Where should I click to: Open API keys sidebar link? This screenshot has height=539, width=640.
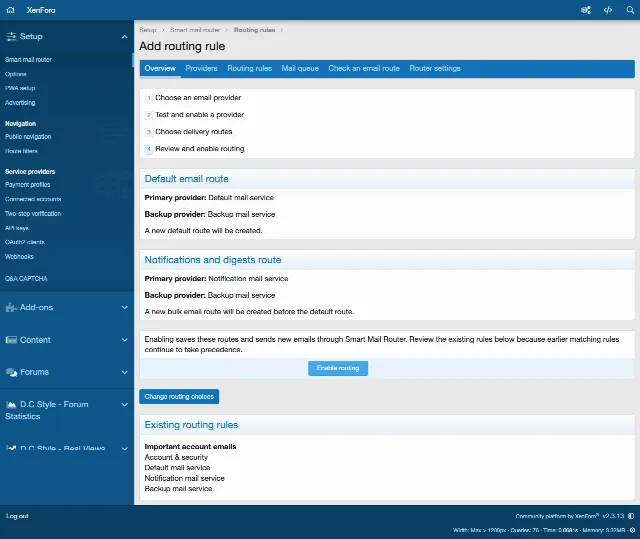point(17,228)
